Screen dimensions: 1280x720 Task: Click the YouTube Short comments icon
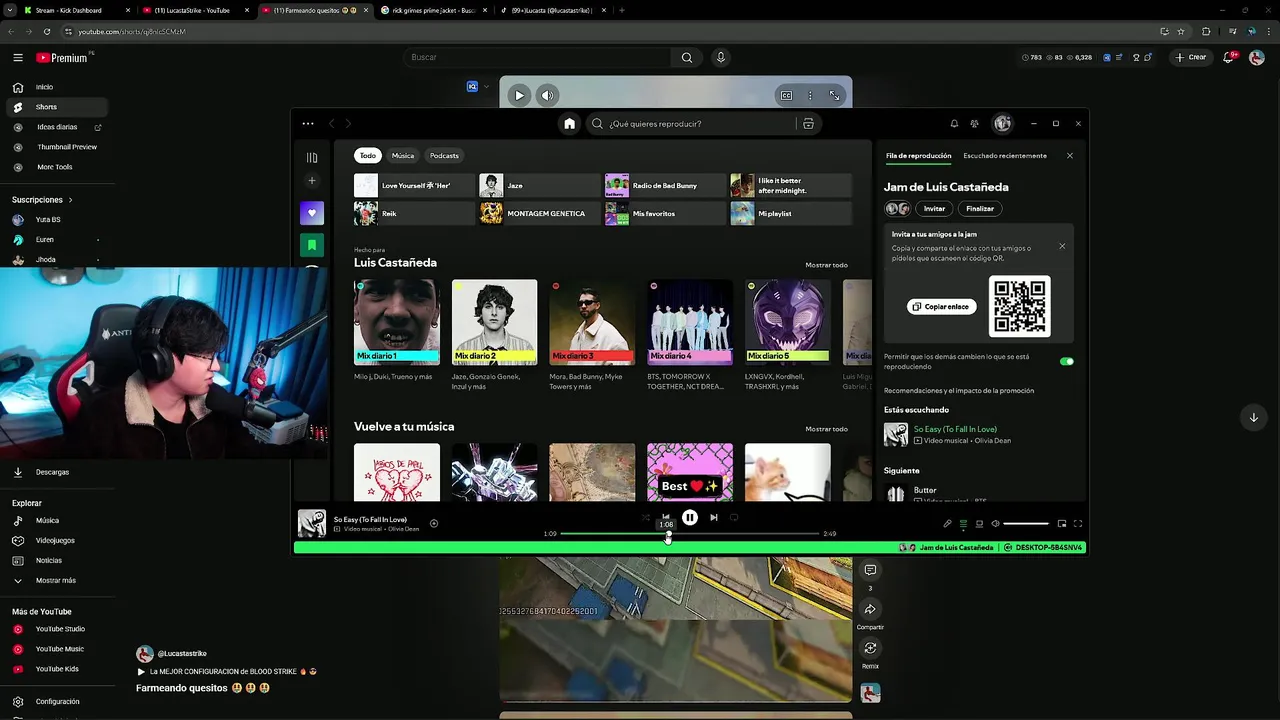point(870,570)
